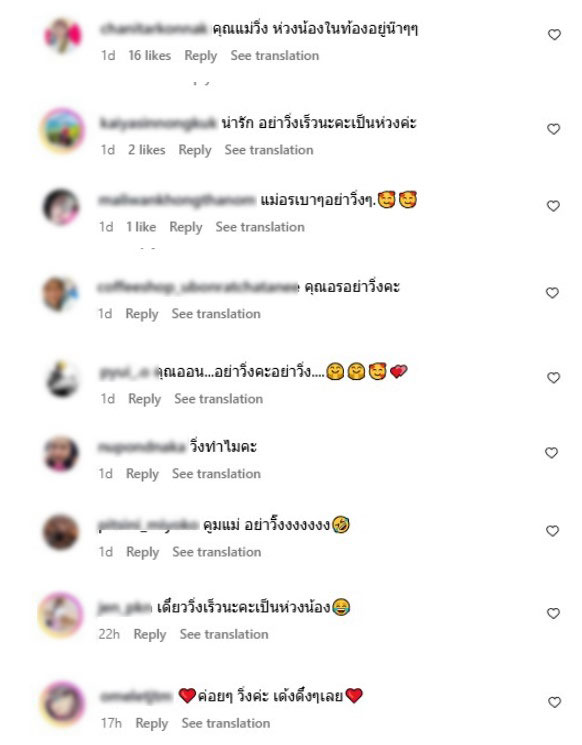
Task: See translation of the 'วิ่งทำไมคะ' comment
Action: pos(216,474)
